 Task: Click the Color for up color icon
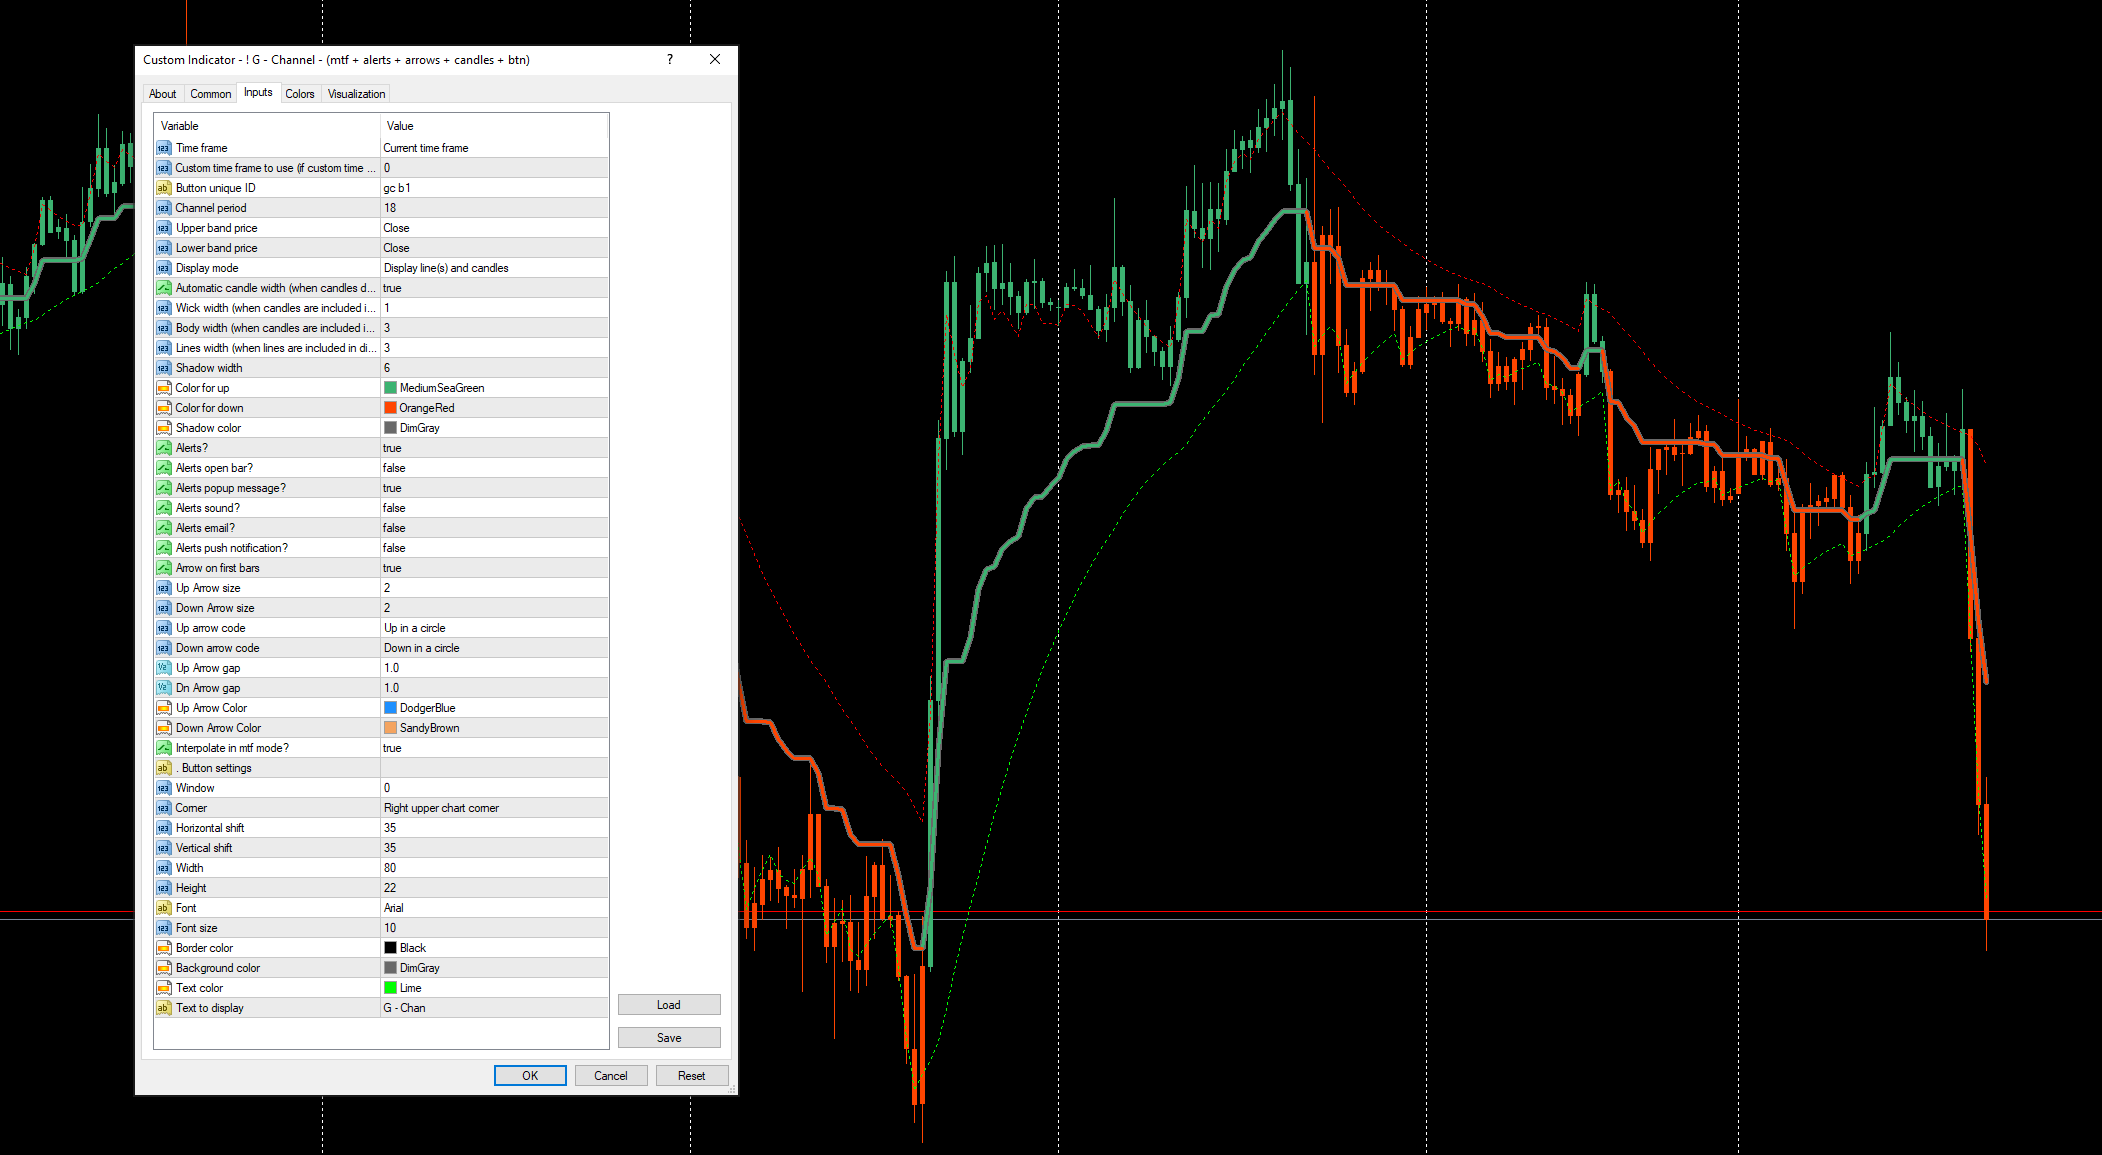point(164,388)
